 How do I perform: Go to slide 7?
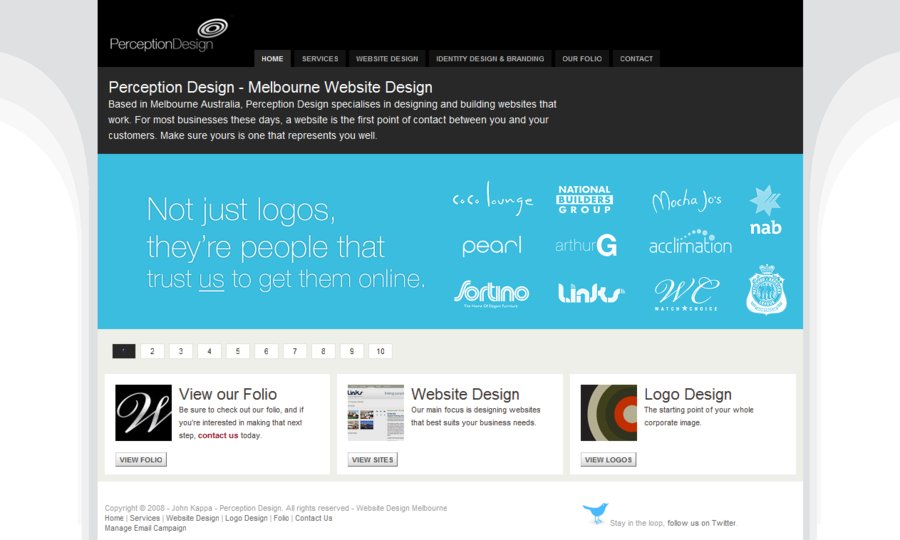(295, 351)
